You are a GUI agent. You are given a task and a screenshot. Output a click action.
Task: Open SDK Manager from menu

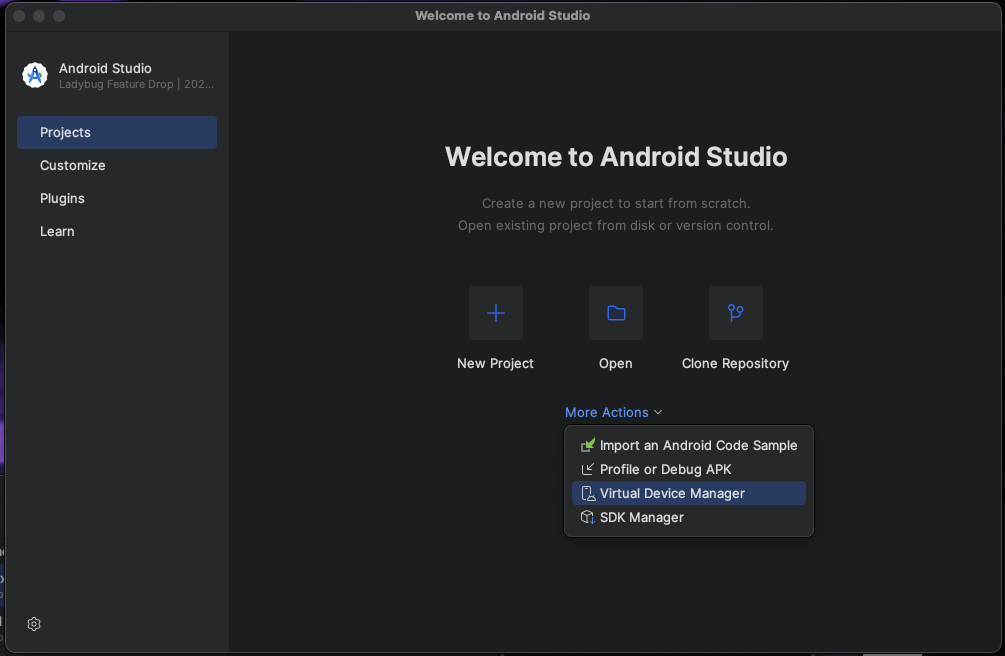[689, 517]
